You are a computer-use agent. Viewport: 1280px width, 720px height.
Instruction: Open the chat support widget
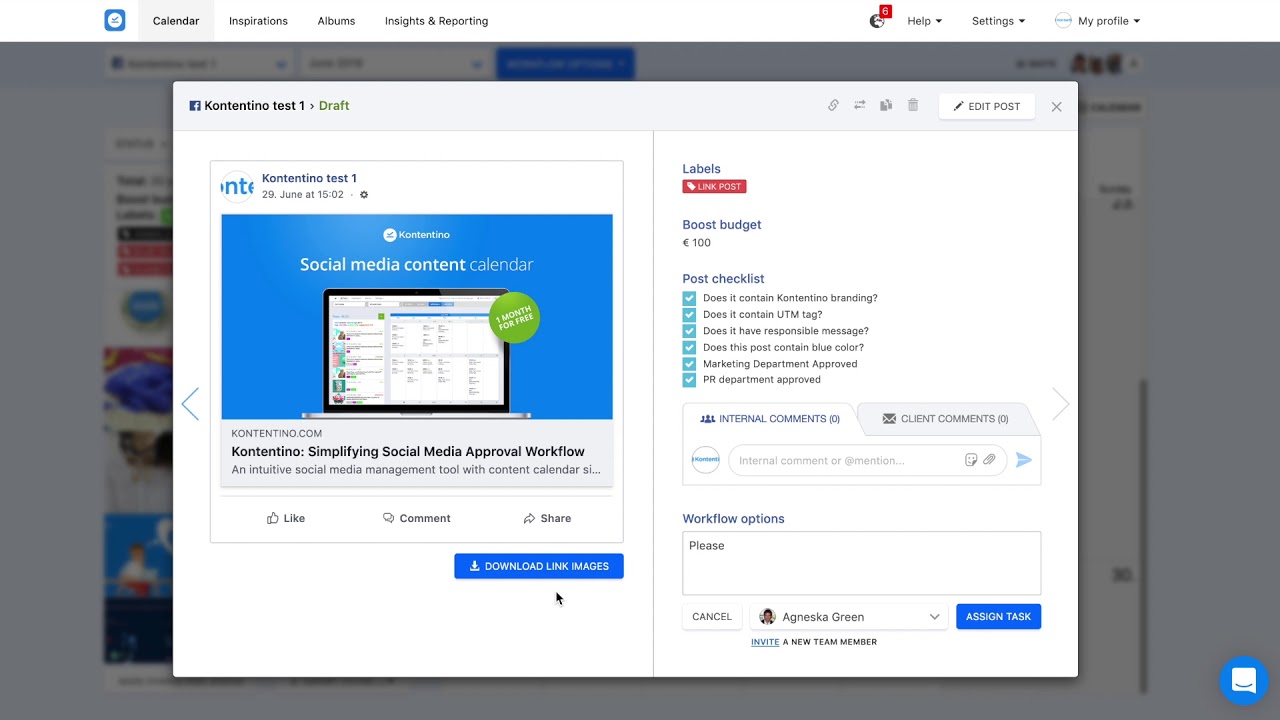coord(1244,681)
